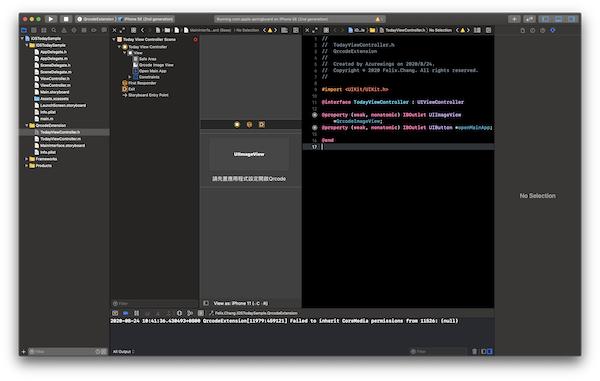600x381 pixels.
Task: Click the Exit dock icon on canvas
Action: (262, 125)
